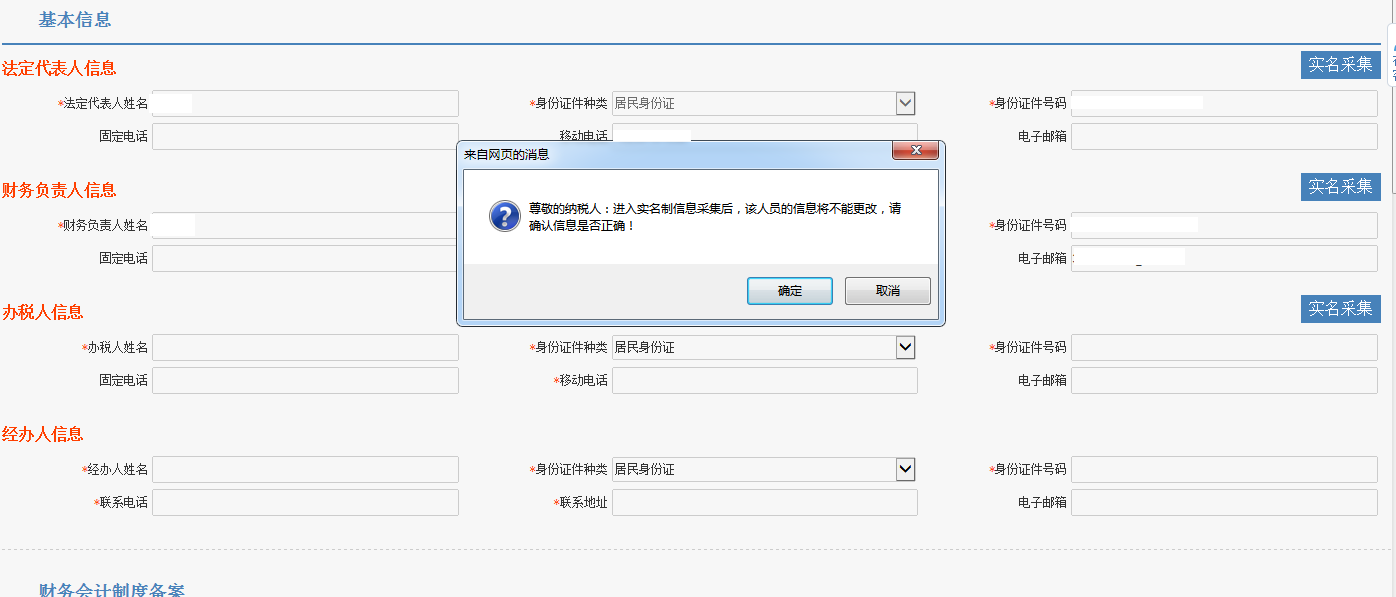Click into the 联系电话 field for 经办人

[305, 502]
